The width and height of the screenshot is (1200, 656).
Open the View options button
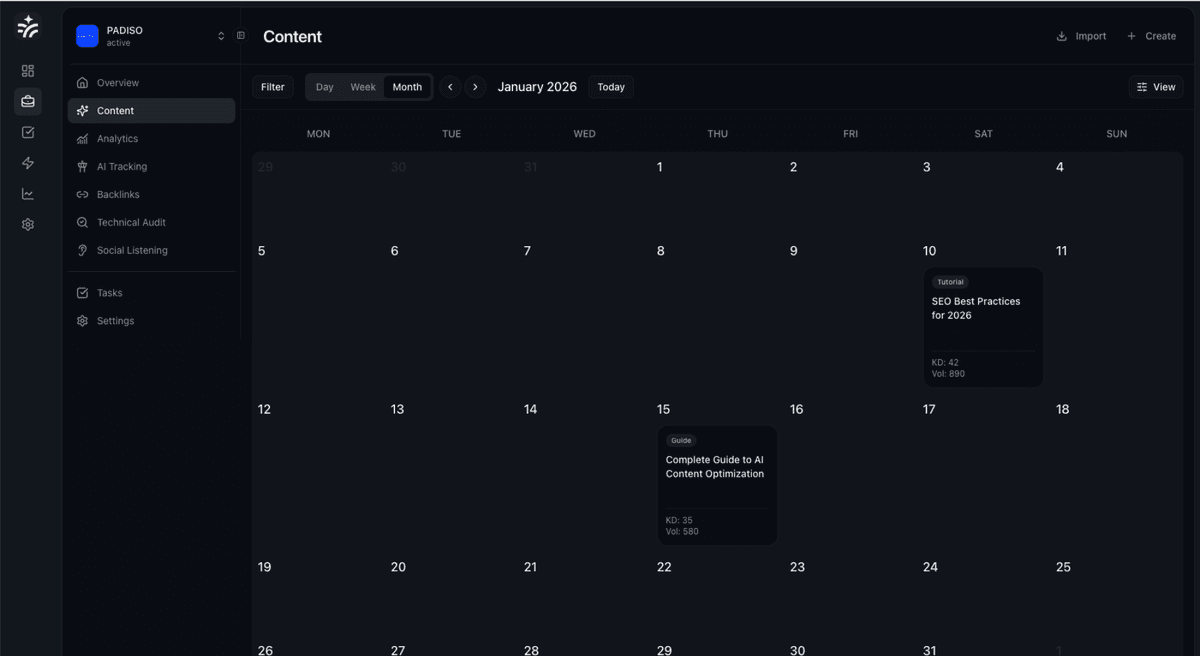click(x=1156, y=87)
